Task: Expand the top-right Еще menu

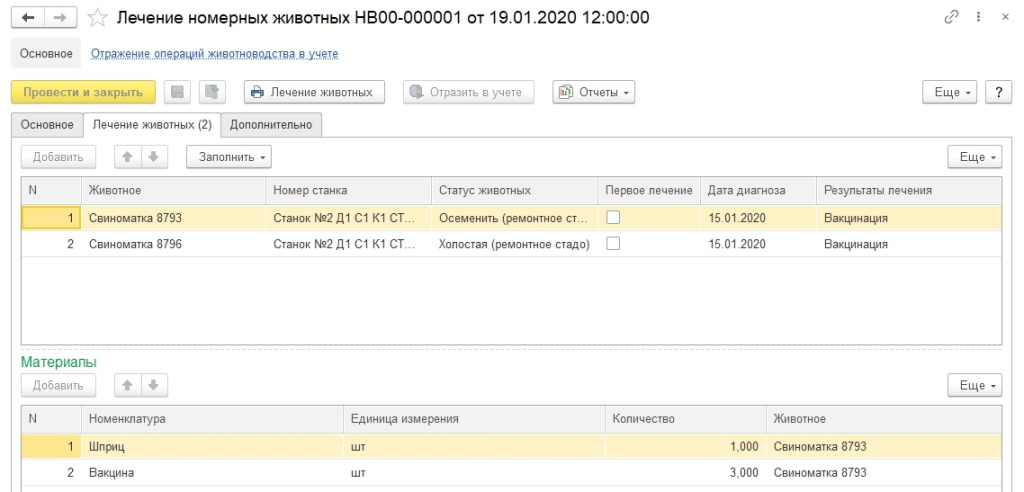Action: (954, 92)
